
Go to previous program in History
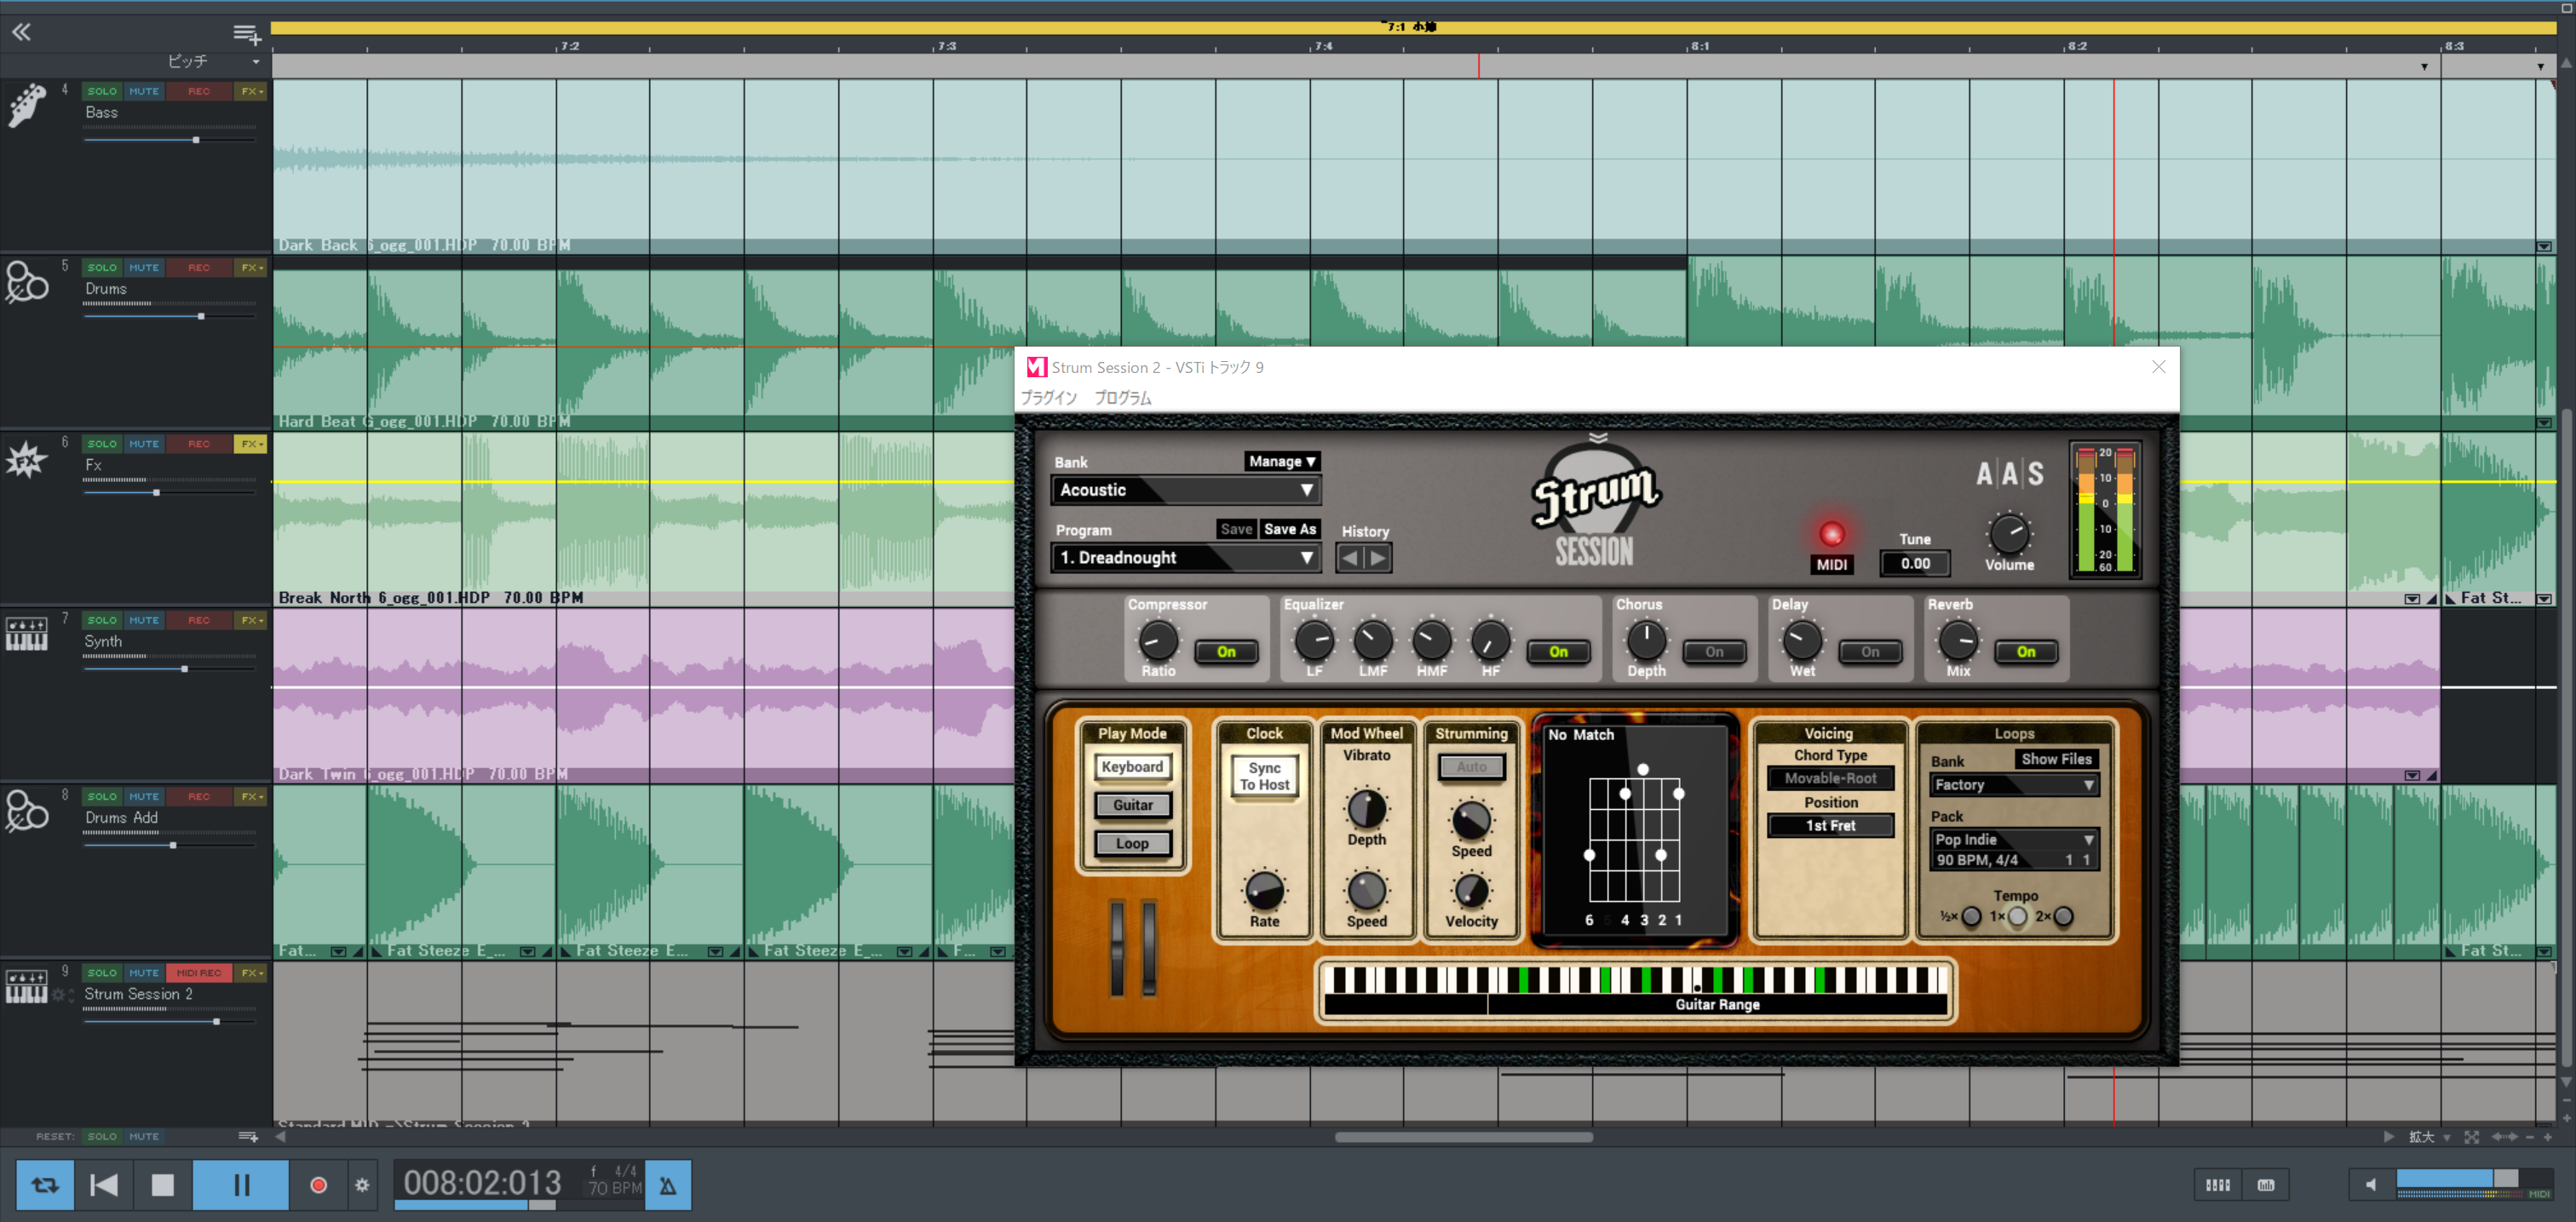pyautogui.click(x=1350, y=558)
